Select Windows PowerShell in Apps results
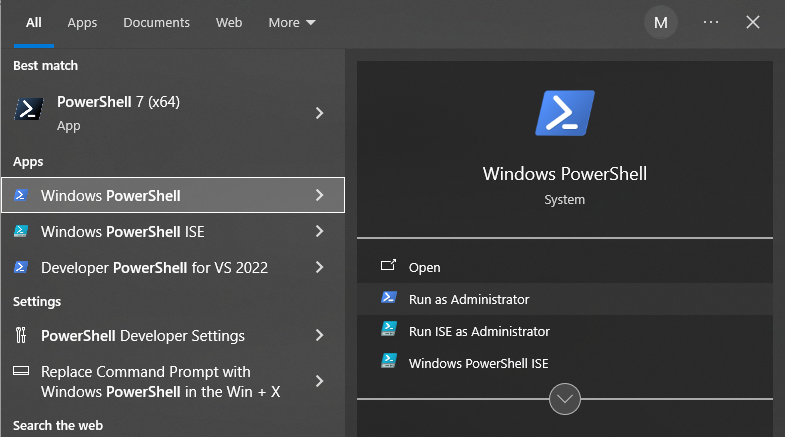 (173, 195)
